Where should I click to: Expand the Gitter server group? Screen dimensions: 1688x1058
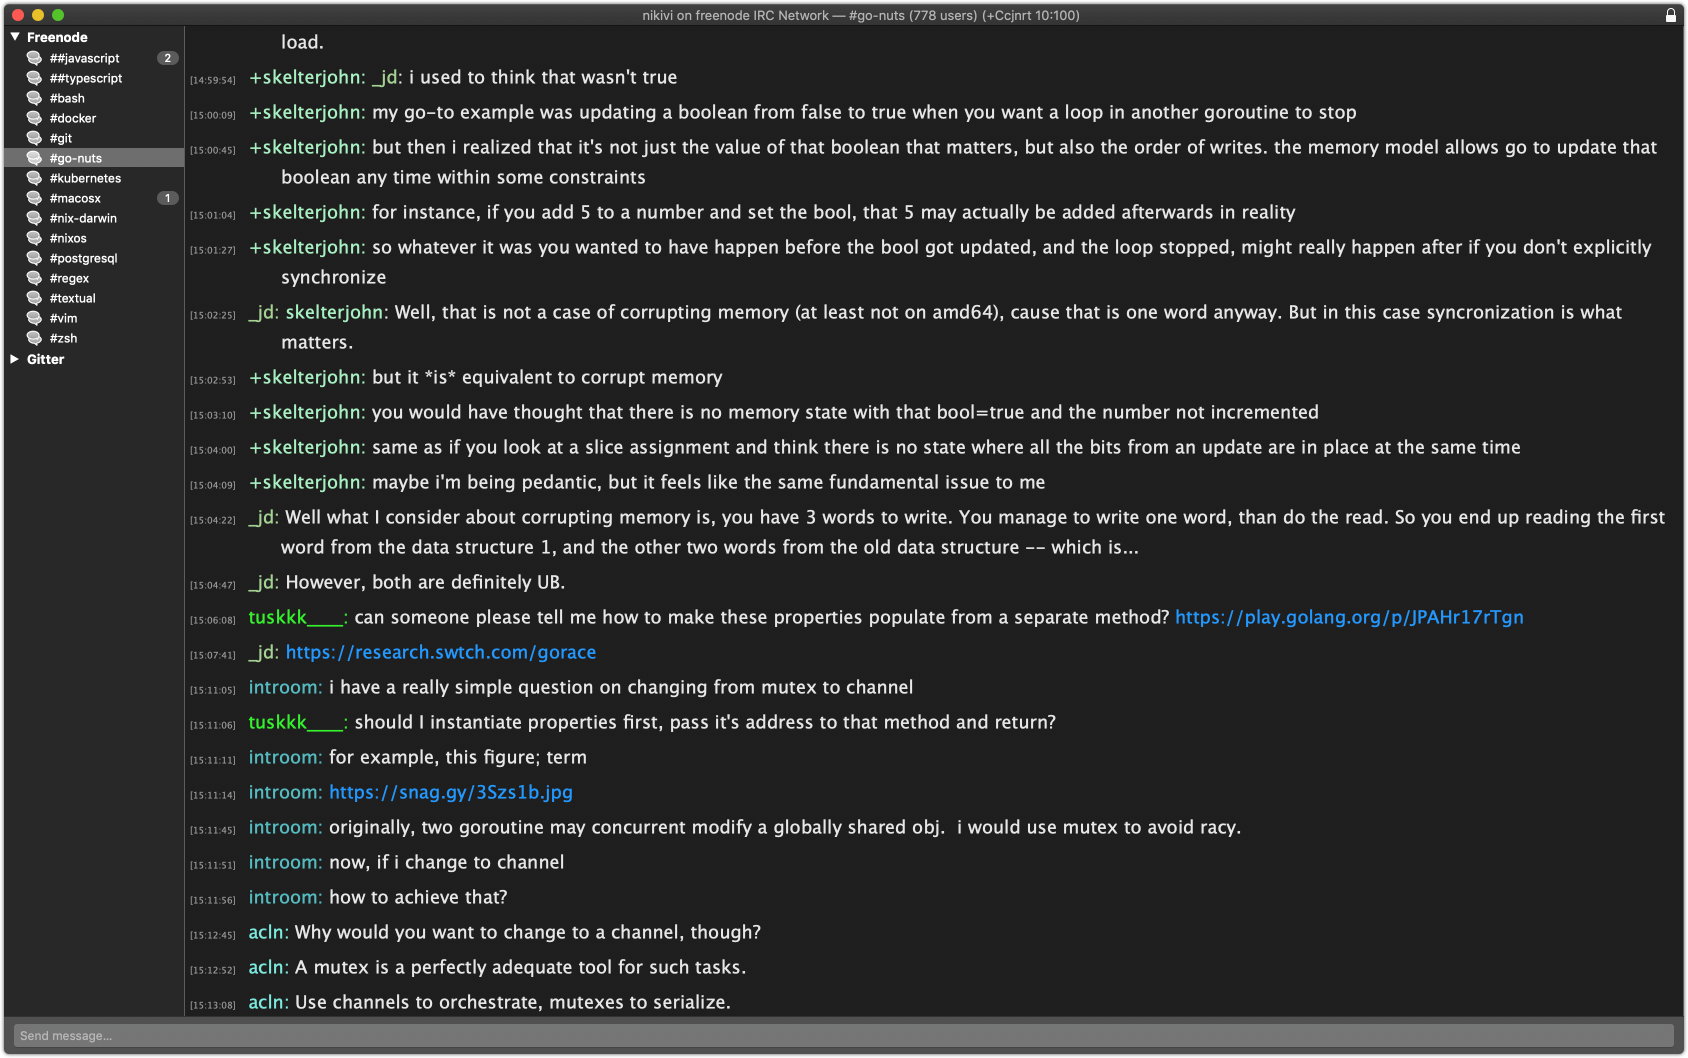[x=15, y=359]
